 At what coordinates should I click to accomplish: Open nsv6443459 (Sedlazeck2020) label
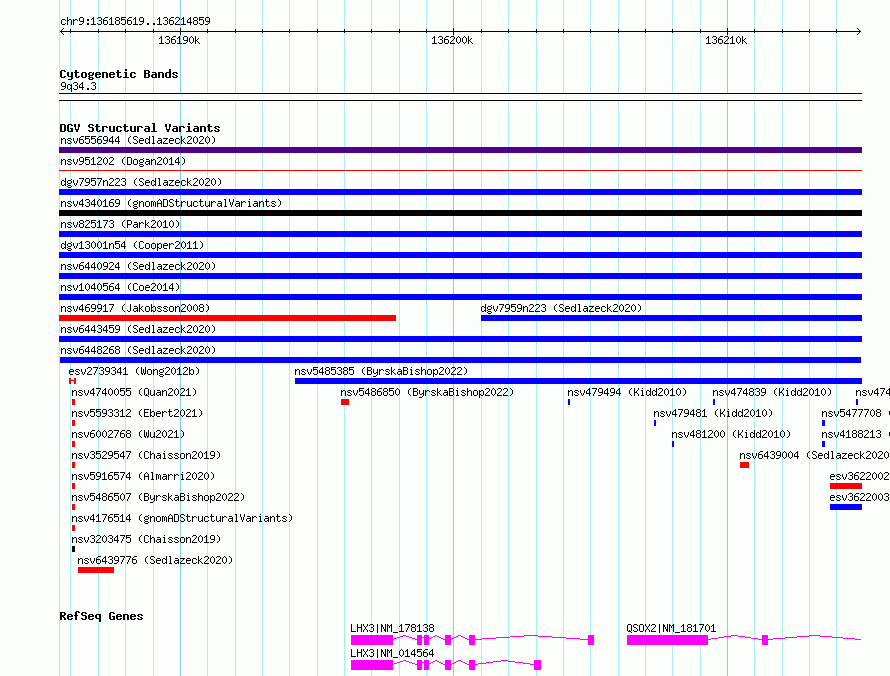138,329
